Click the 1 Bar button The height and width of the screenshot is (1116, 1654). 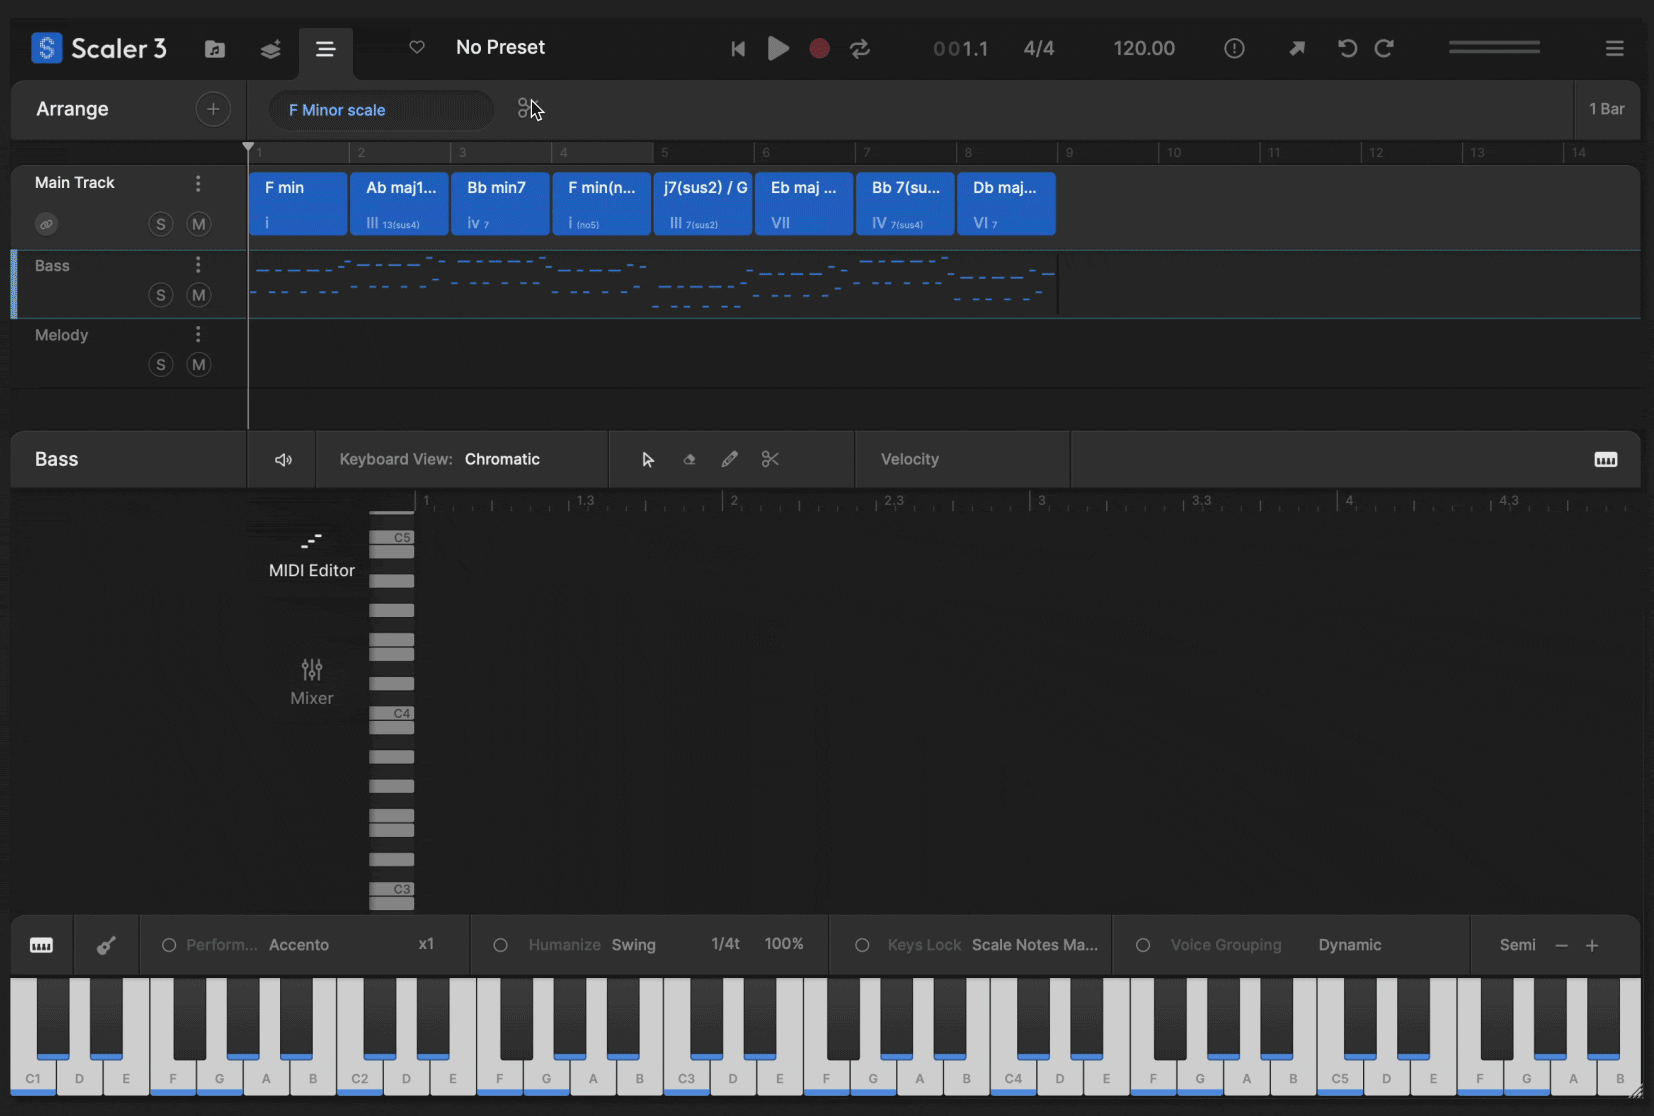click(x=1606, y=109)
